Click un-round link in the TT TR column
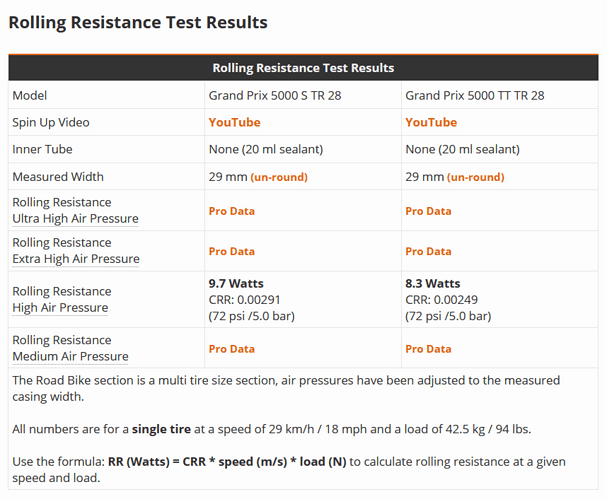This screenshot has height=499, width=607. click(475, 177)
